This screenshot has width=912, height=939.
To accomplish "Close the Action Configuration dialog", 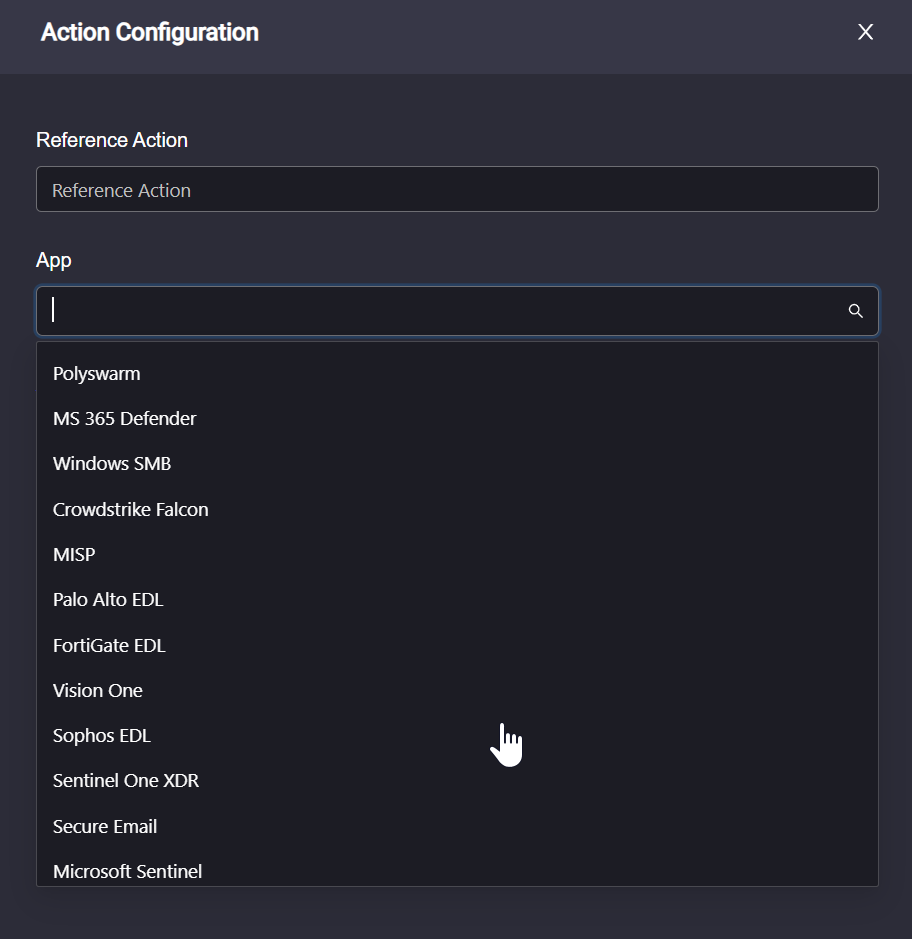I will [865, 32].
